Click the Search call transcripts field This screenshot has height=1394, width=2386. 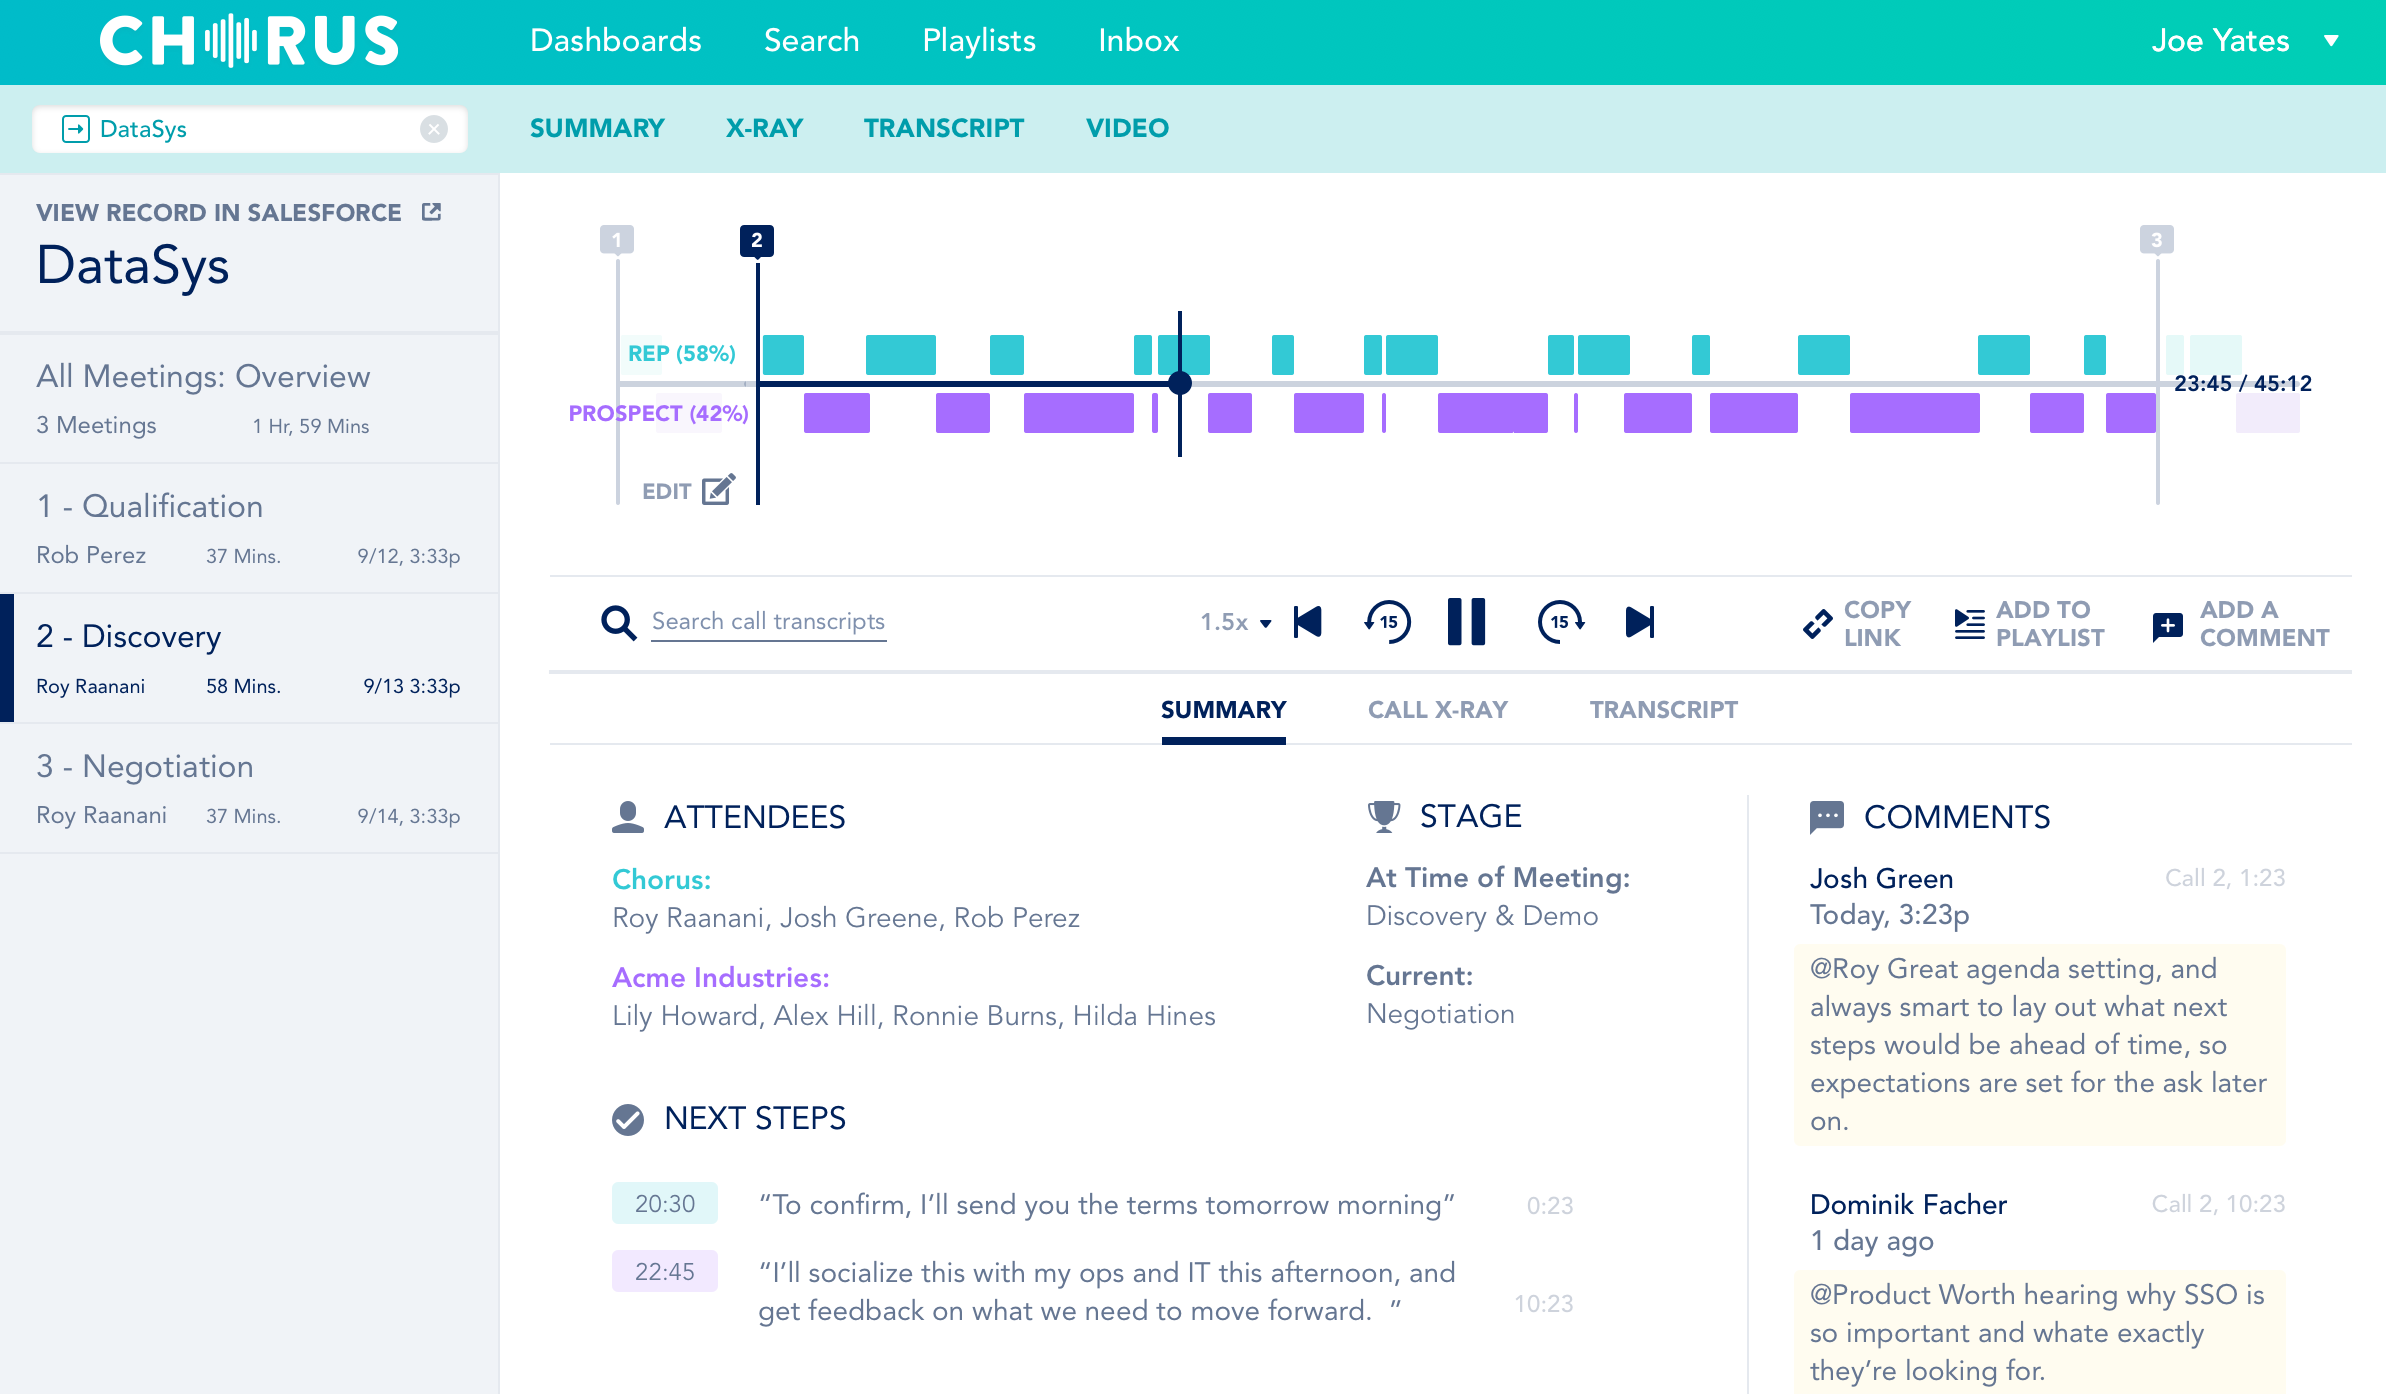pos(768,622)
